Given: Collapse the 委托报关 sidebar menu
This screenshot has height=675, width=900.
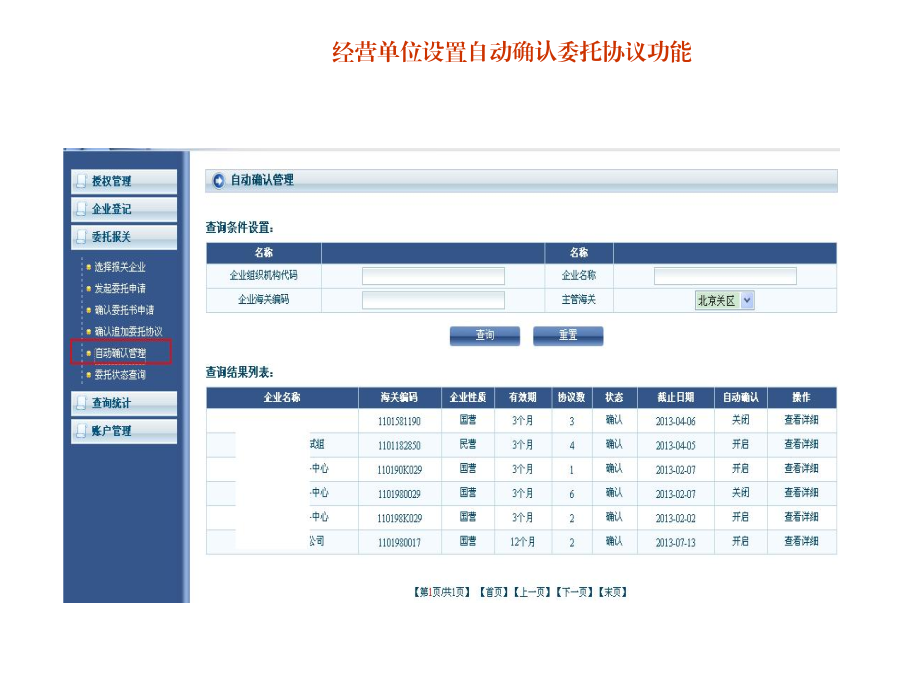Looking at the screenshot, I should [x=124, y=237].
